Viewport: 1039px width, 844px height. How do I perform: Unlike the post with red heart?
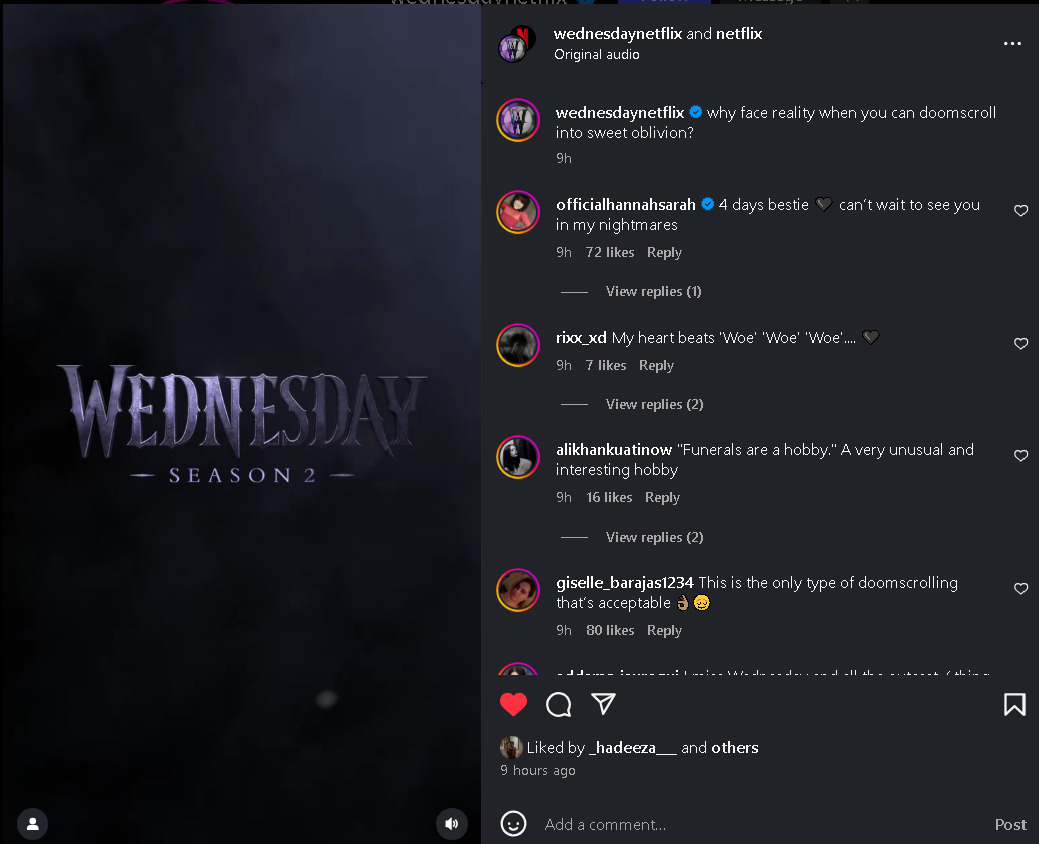(x=514, y=704)
